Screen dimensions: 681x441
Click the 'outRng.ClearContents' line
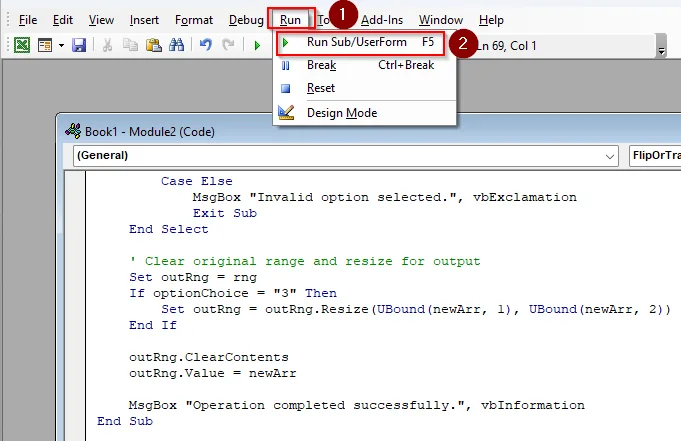click(208, 357)
